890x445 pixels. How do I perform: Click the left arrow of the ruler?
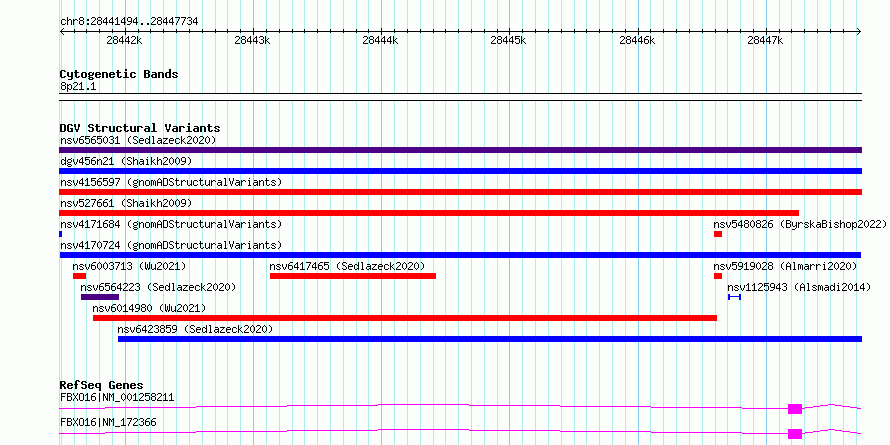[x=62, y=32]
